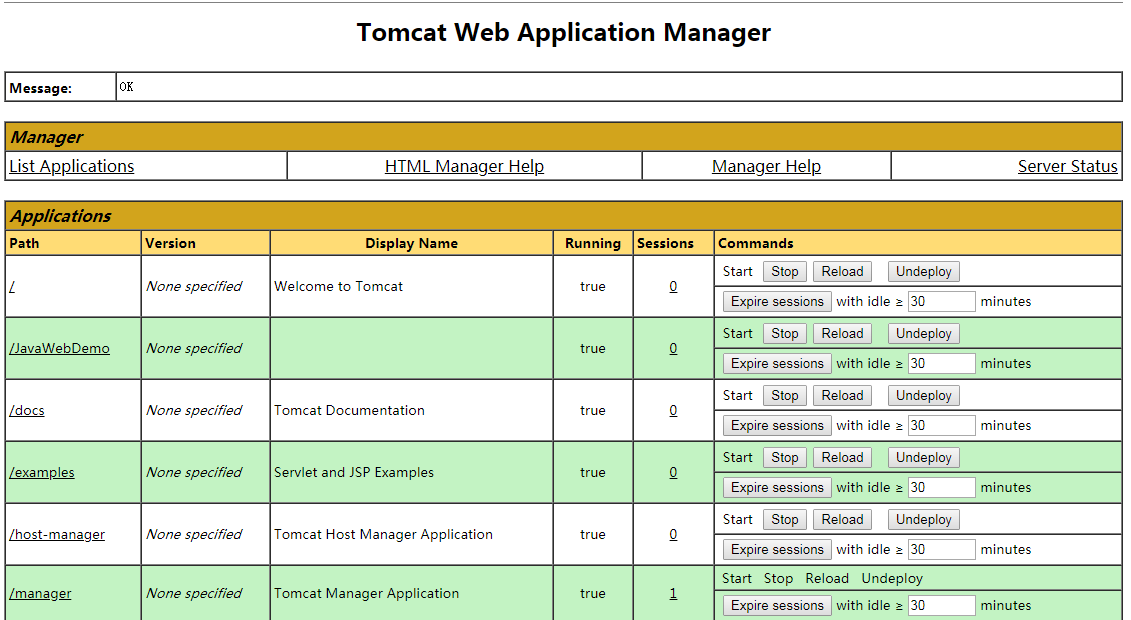Image resolution: width=1131 pixels, height=620 pixels.
Task: Click the sessions count for root / app
Action: tap(673, 286)
